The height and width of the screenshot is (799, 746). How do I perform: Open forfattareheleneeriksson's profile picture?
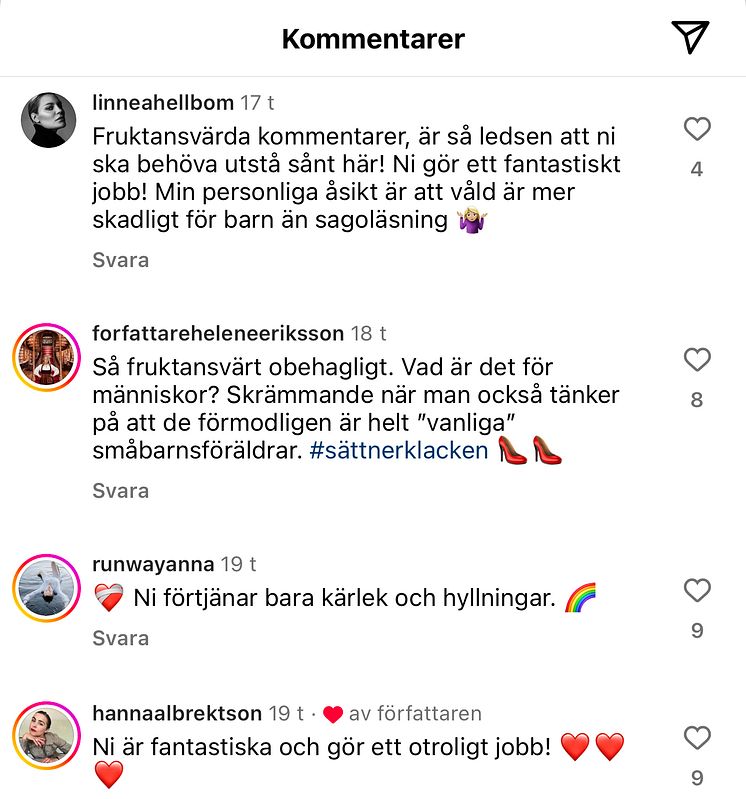pyautogui.click(x=46, y=357)
